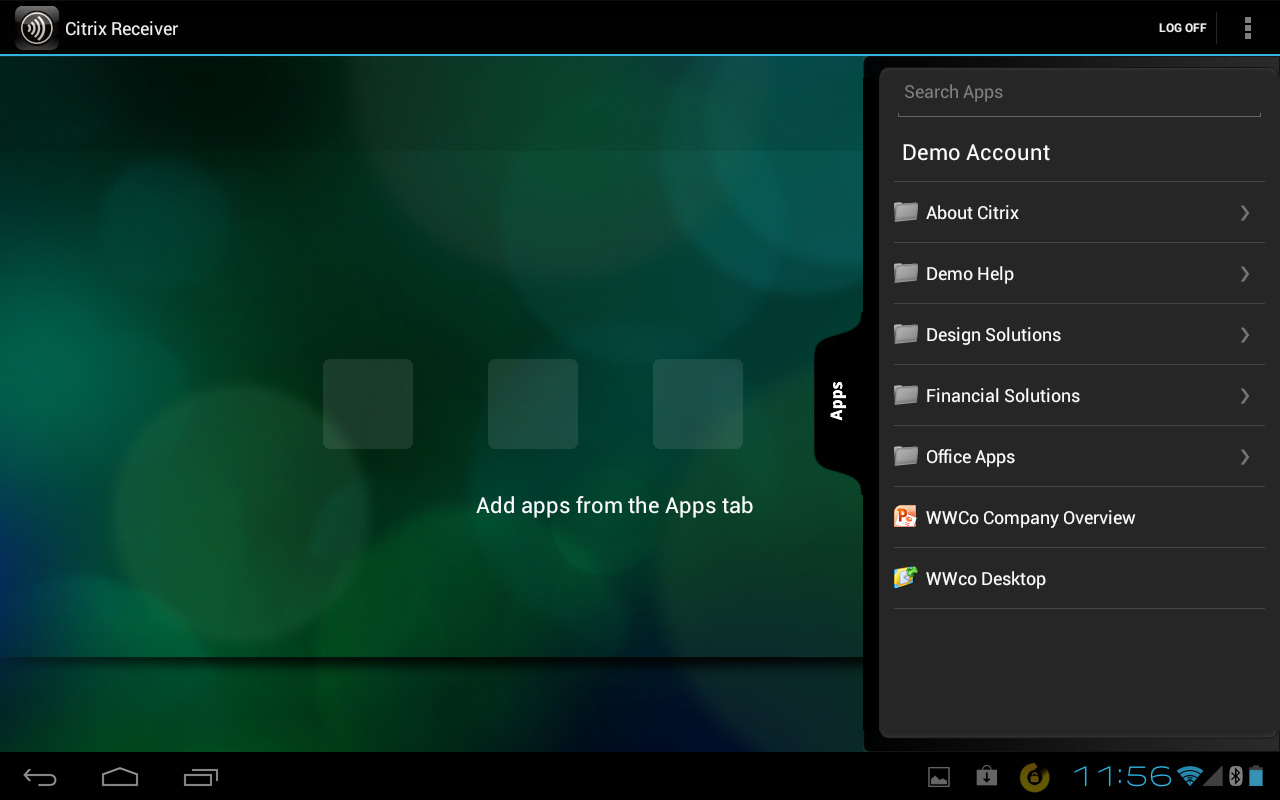Expand Demo Help using its chevron
Image resolution: width=1280 pixels, height=800 pixels.
pyautogui.click(x=1245, y=274)
